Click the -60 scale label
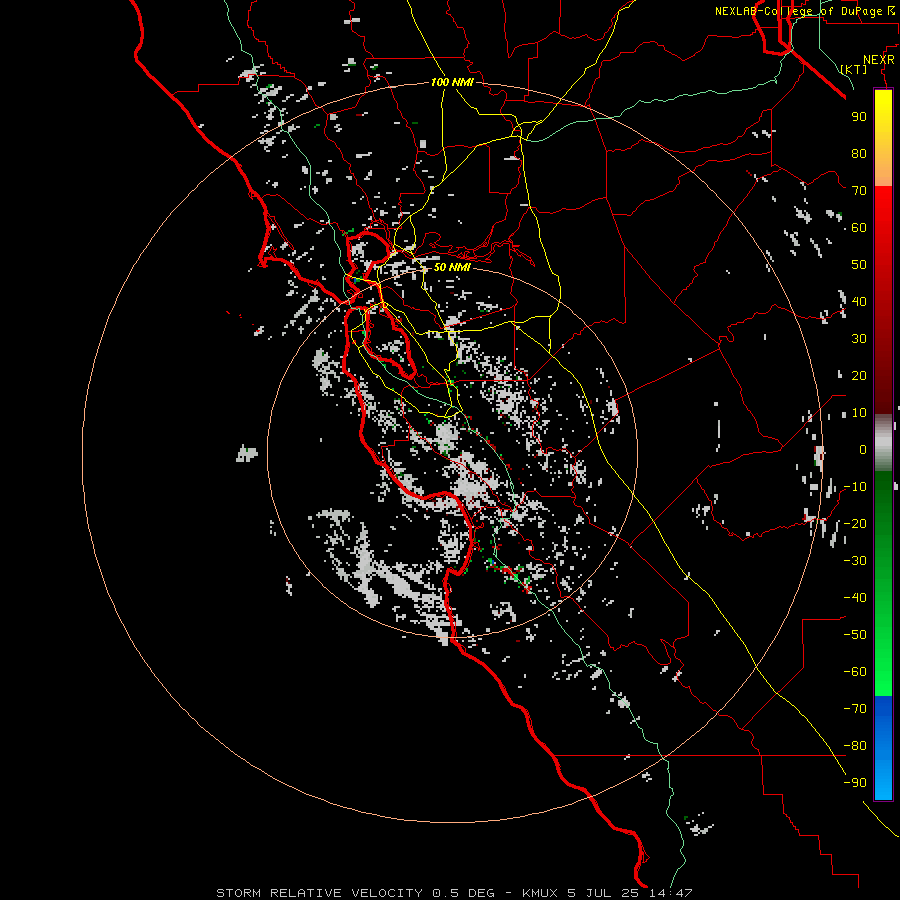Viewport: 900px width, 900px height. coord(855,672)
